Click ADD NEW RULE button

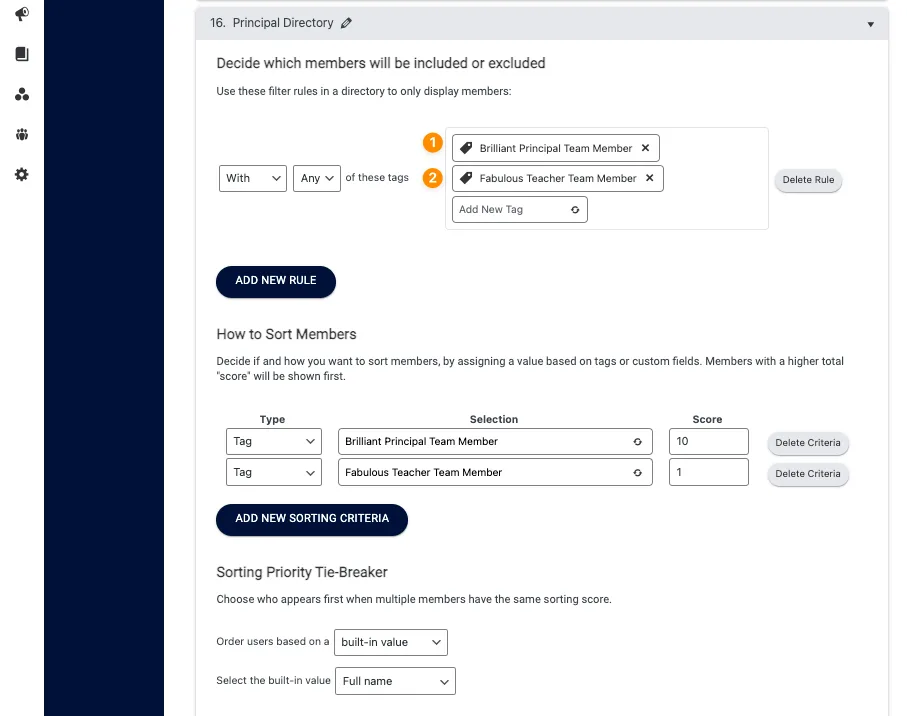(276, 281)
